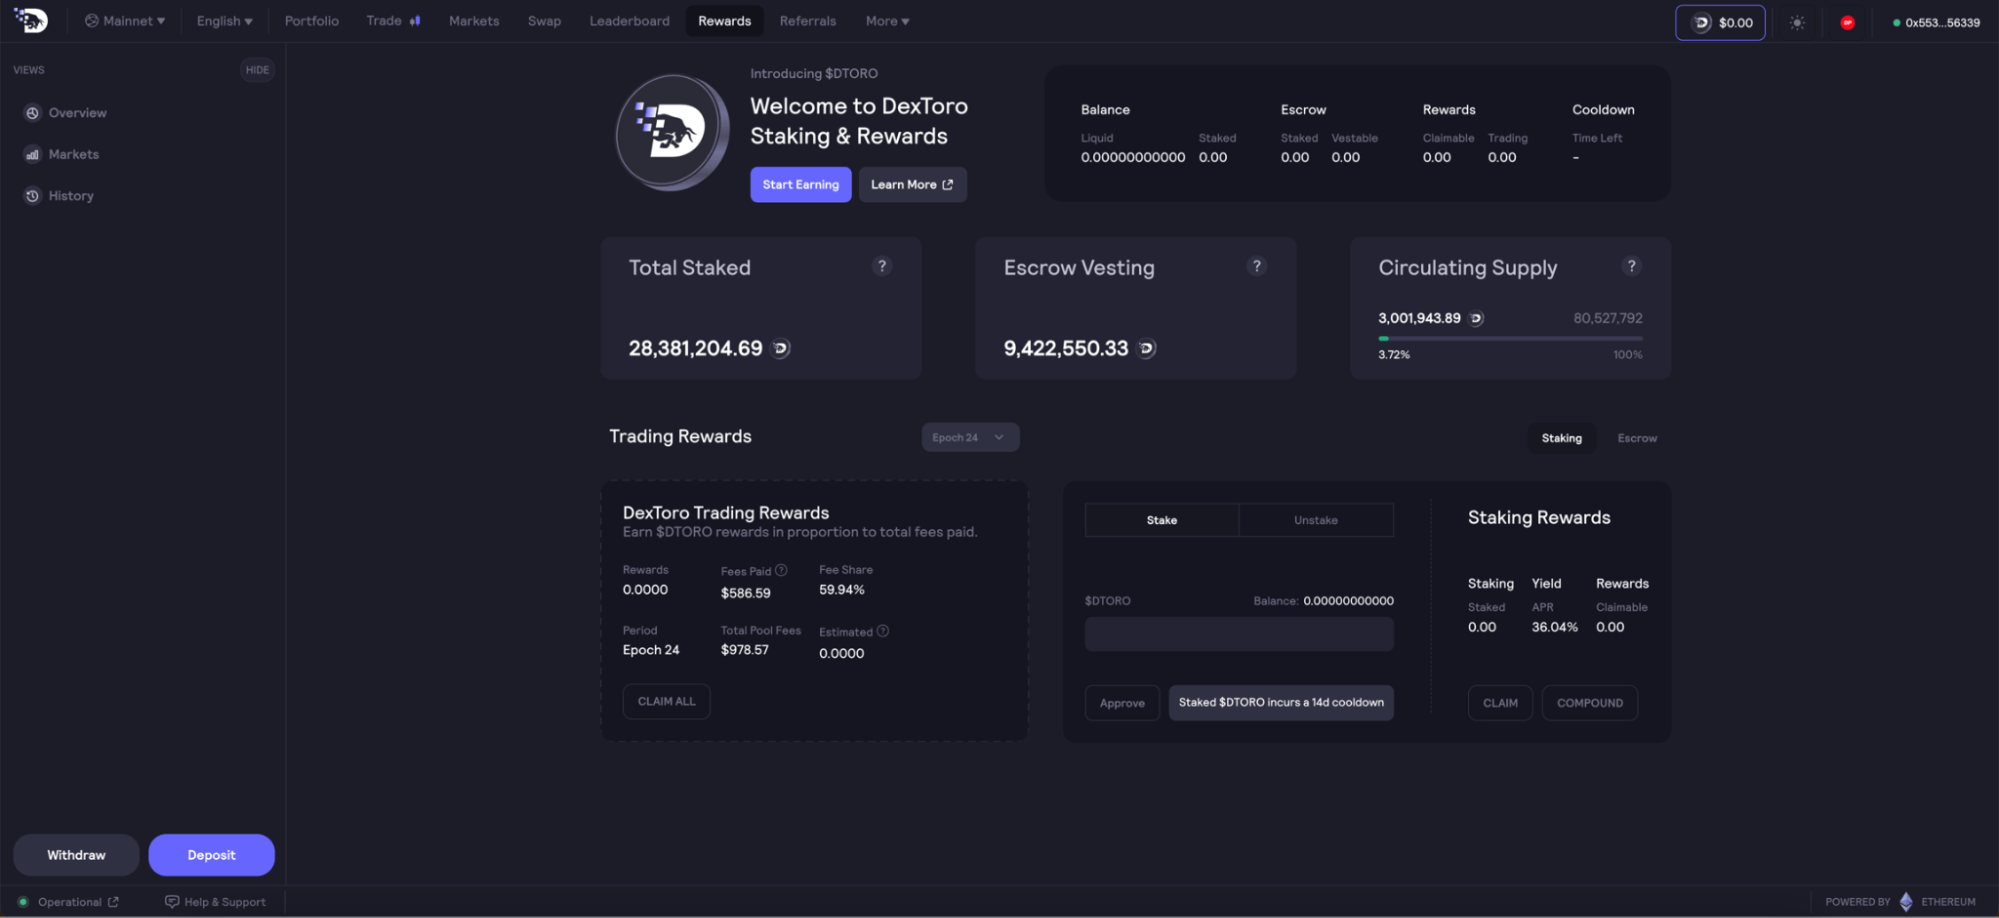This screenshot has width=1999, height=918.
Task: Open the History view in the sidebar
Action: point(71,196)
